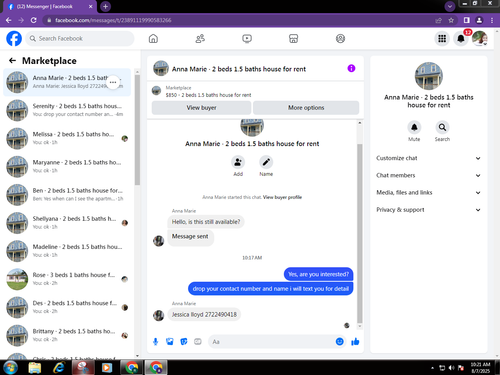Screen dimensions: 500x375
Task: Open the Friends icon in top navigation
Action: pos(200,39)
